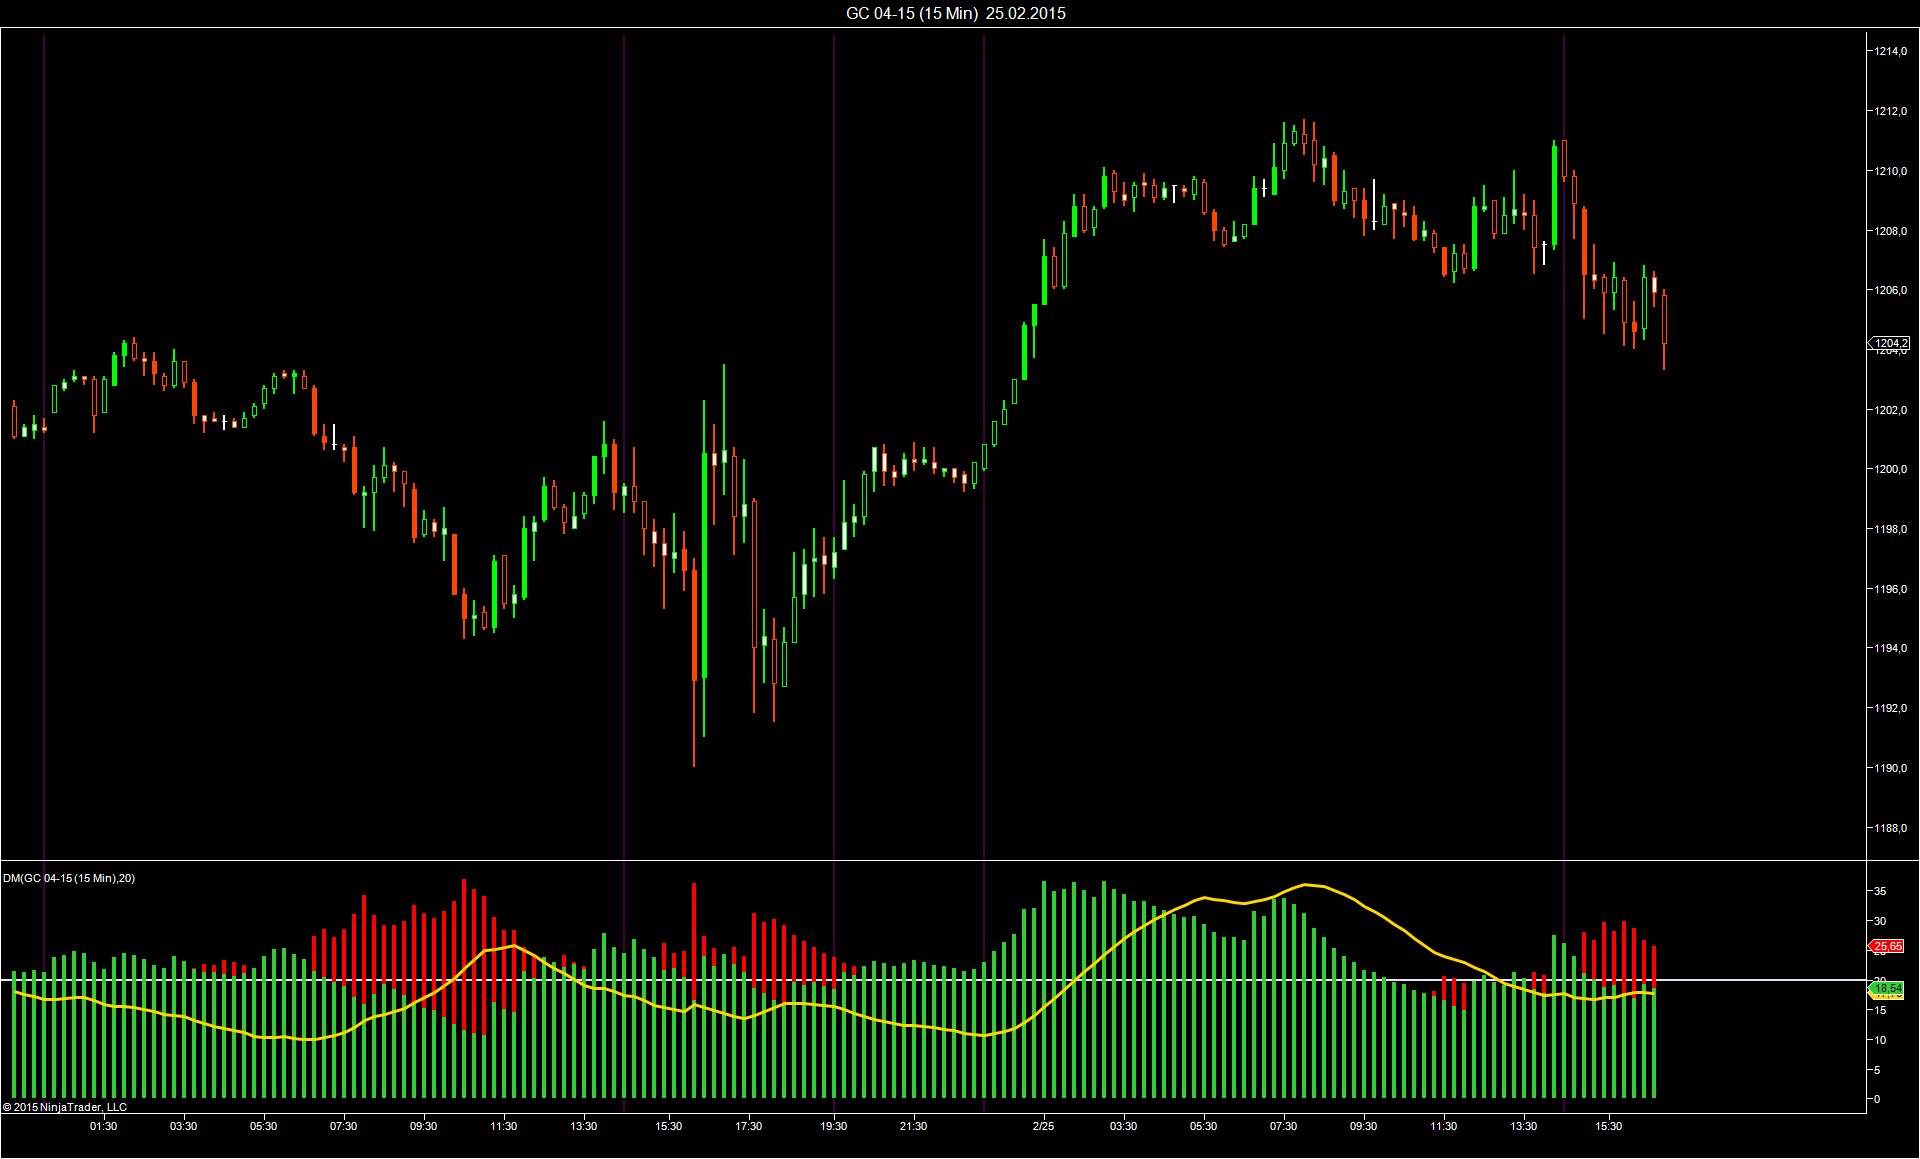Click the 1188,0 price axis label
The image size is (1920, 1159).
(x=1890, y=828)
